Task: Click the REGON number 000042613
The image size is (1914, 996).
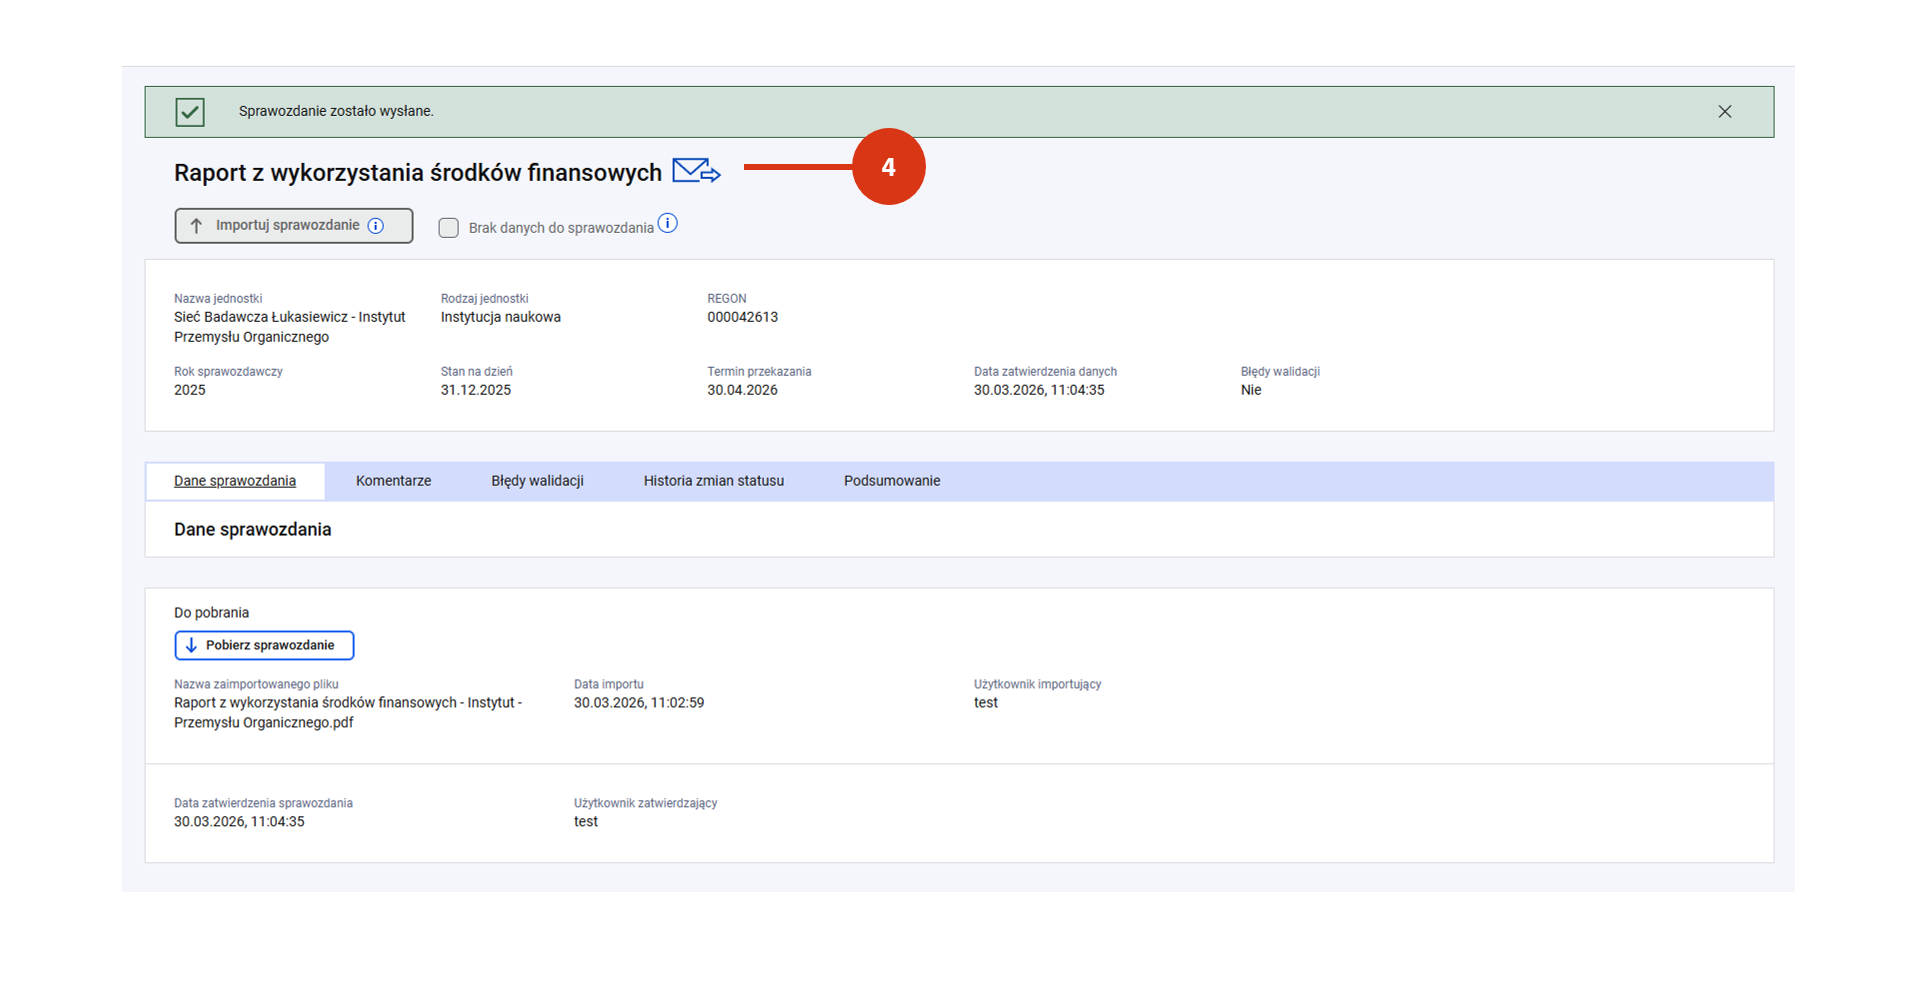Action: coord(742,317)
